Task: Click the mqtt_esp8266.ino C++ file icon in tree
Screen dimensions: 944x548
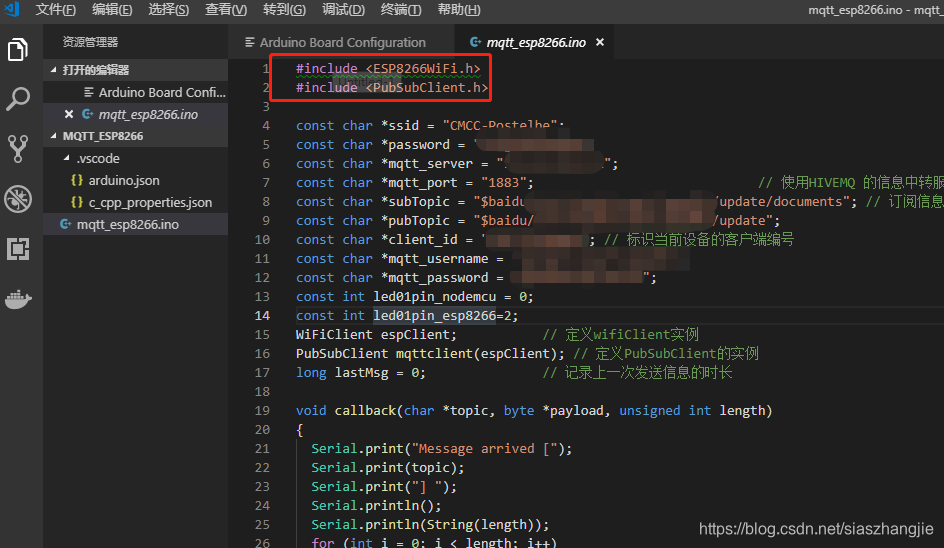Action: coord(66,224)
